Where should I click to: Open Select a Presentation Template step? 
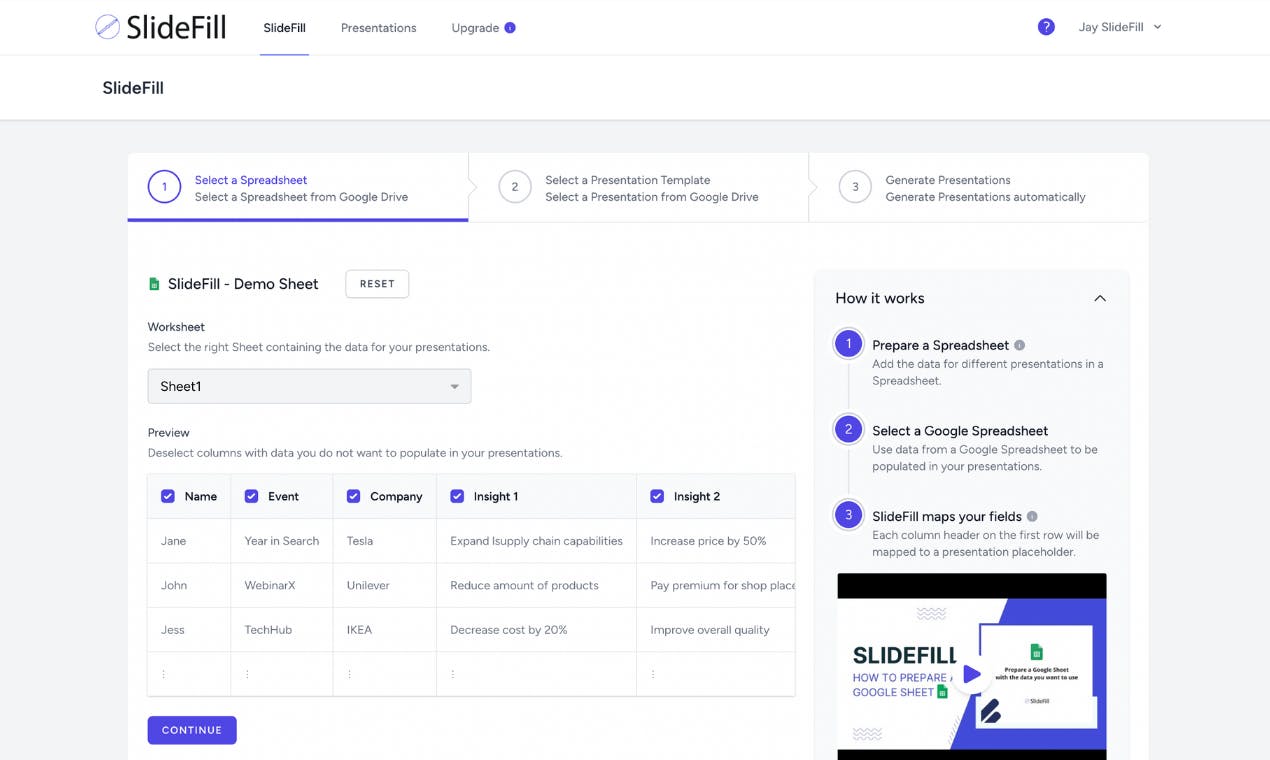[638, 187]
